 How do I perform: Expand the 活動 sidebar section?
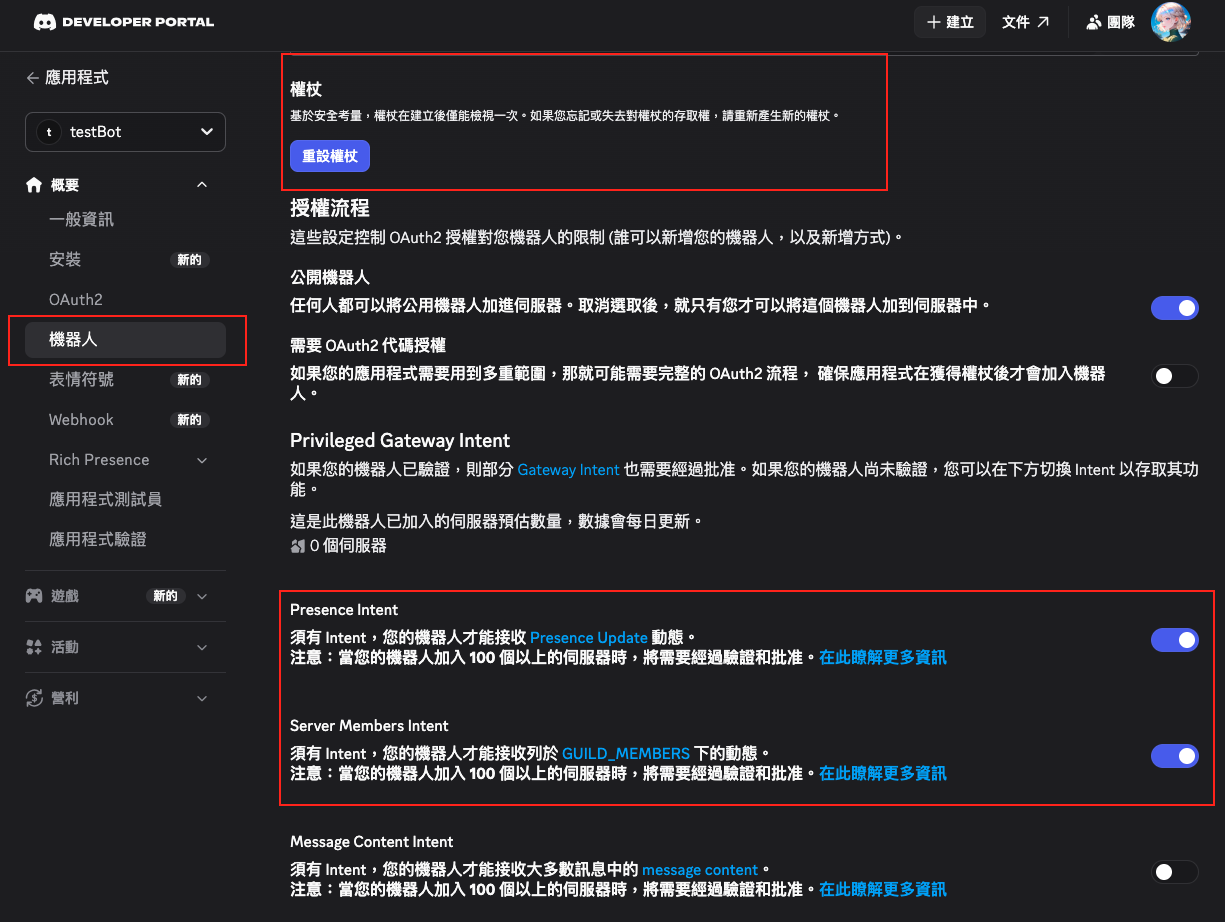(x=202, y=647)
